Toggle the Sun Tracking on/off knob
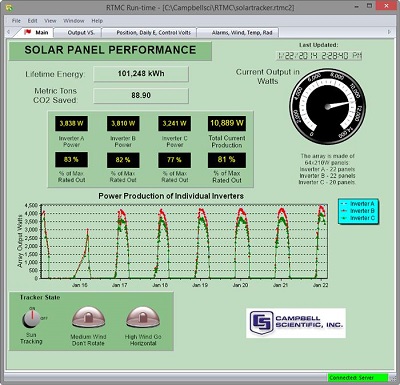 [32, 319]
